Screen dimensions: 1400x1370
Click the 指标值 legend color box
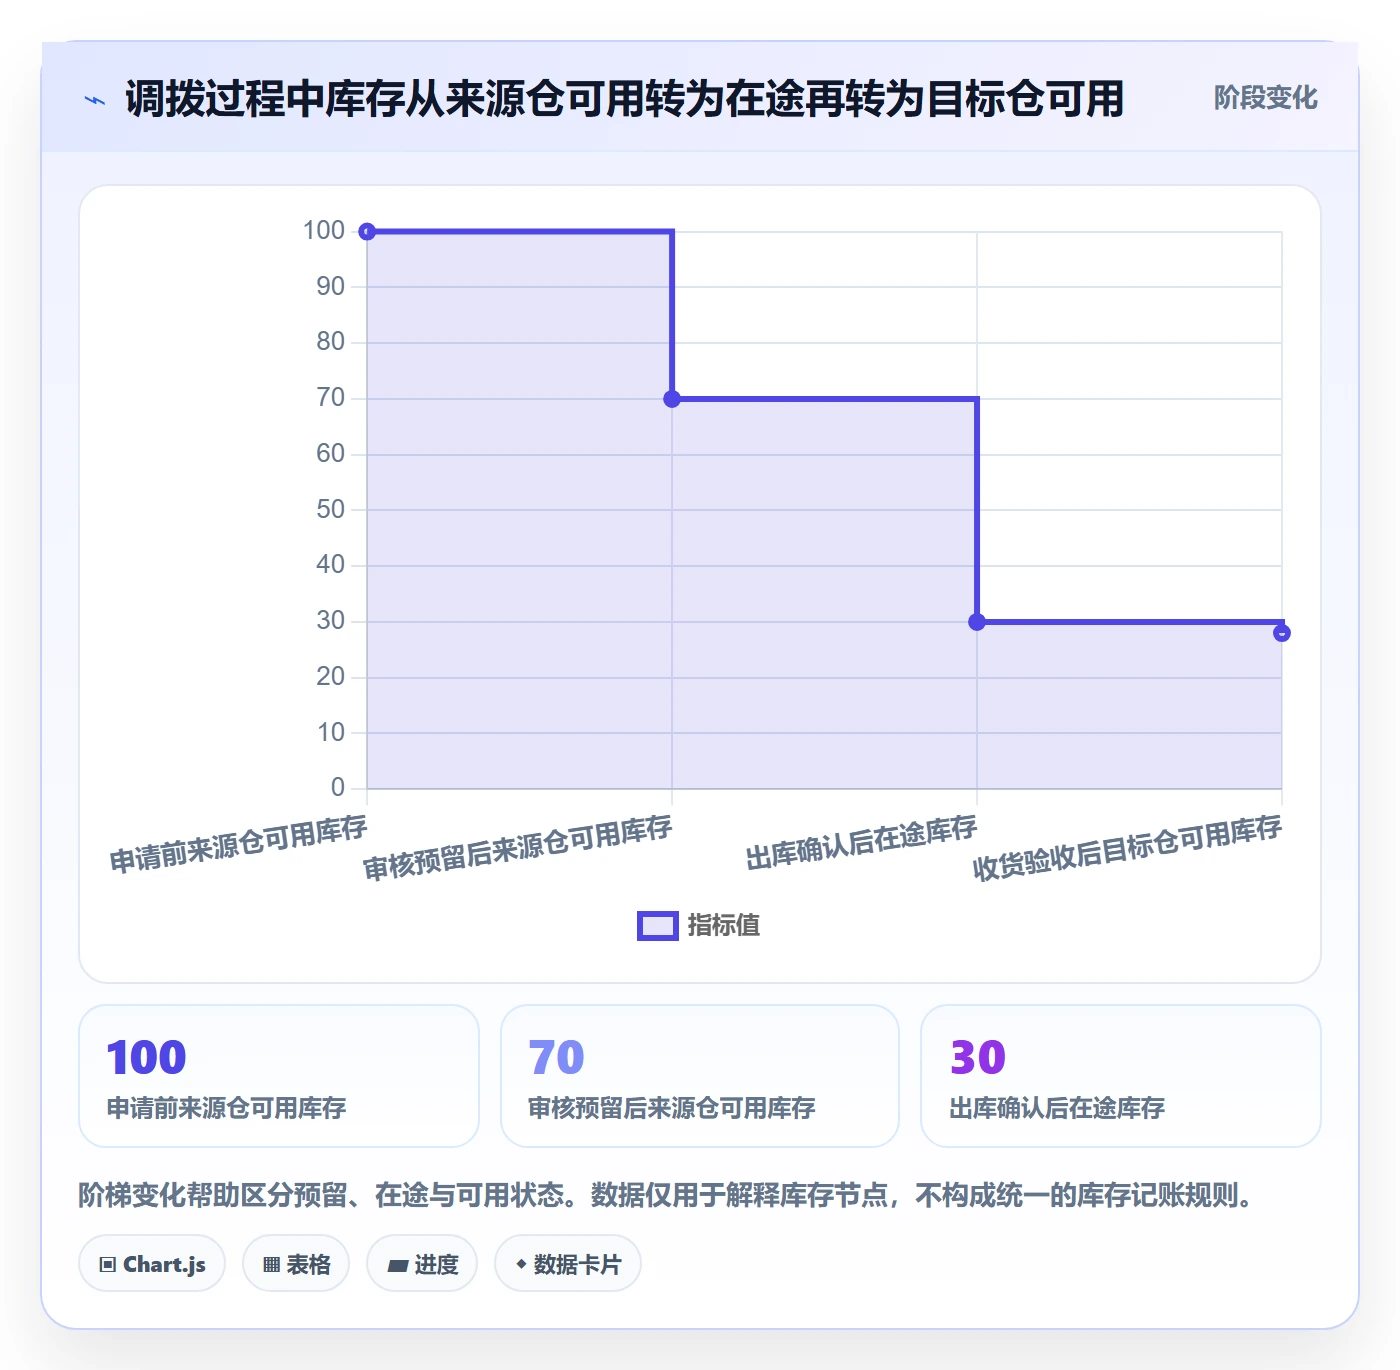click(658, 926)
